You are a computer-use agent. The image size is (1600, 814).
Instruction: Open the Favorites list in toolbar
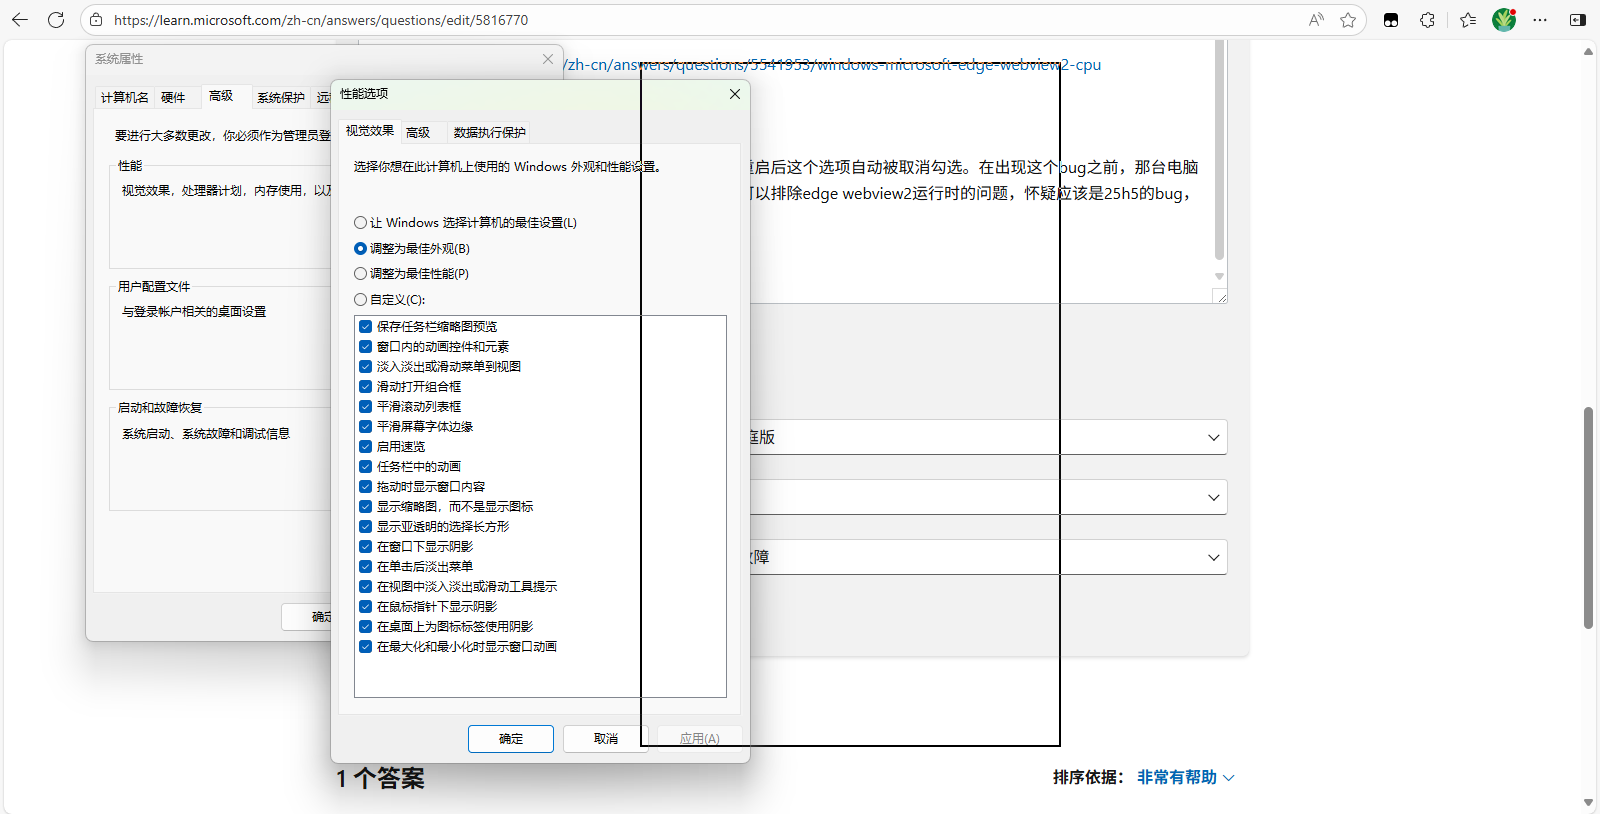[1468, 20]
